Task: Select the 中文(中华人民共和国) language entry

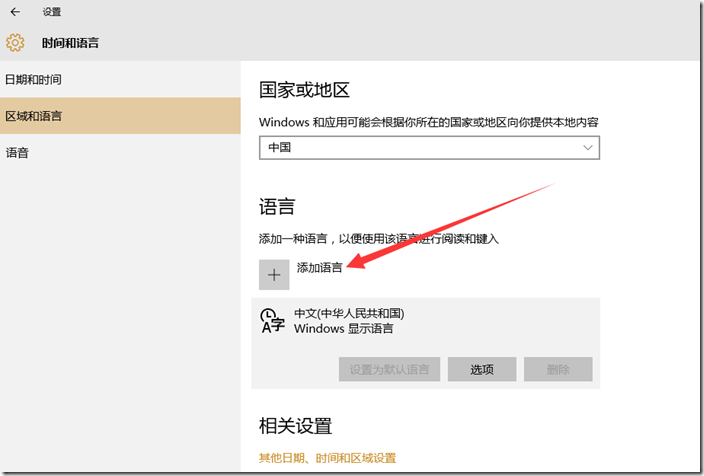Action: tap(426, 343)
